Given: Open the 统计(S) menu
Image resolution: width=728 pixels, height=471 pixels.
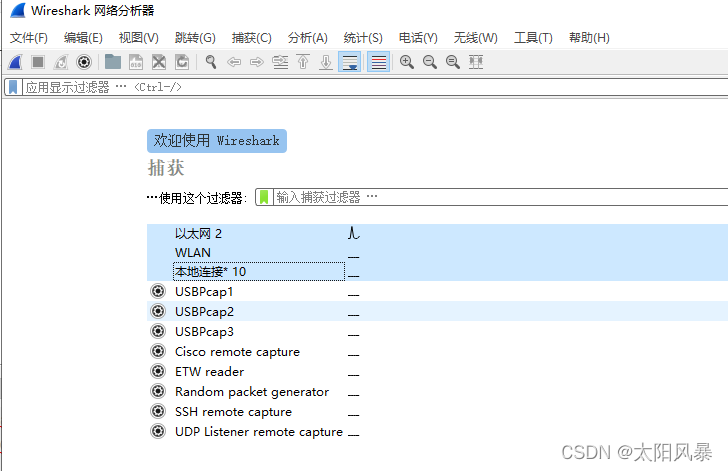Looking at the screenshot, I should (363, 38).
